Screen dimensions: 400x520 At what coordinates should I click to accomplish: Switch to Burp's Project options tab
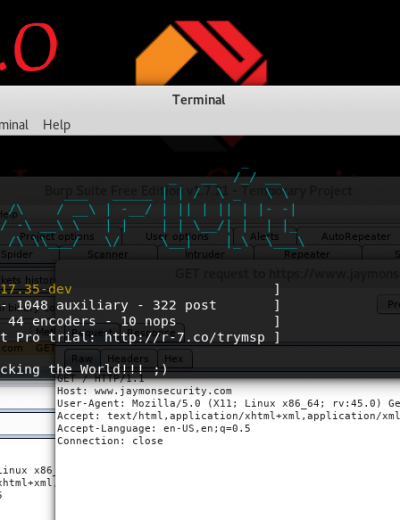(57, 237)
